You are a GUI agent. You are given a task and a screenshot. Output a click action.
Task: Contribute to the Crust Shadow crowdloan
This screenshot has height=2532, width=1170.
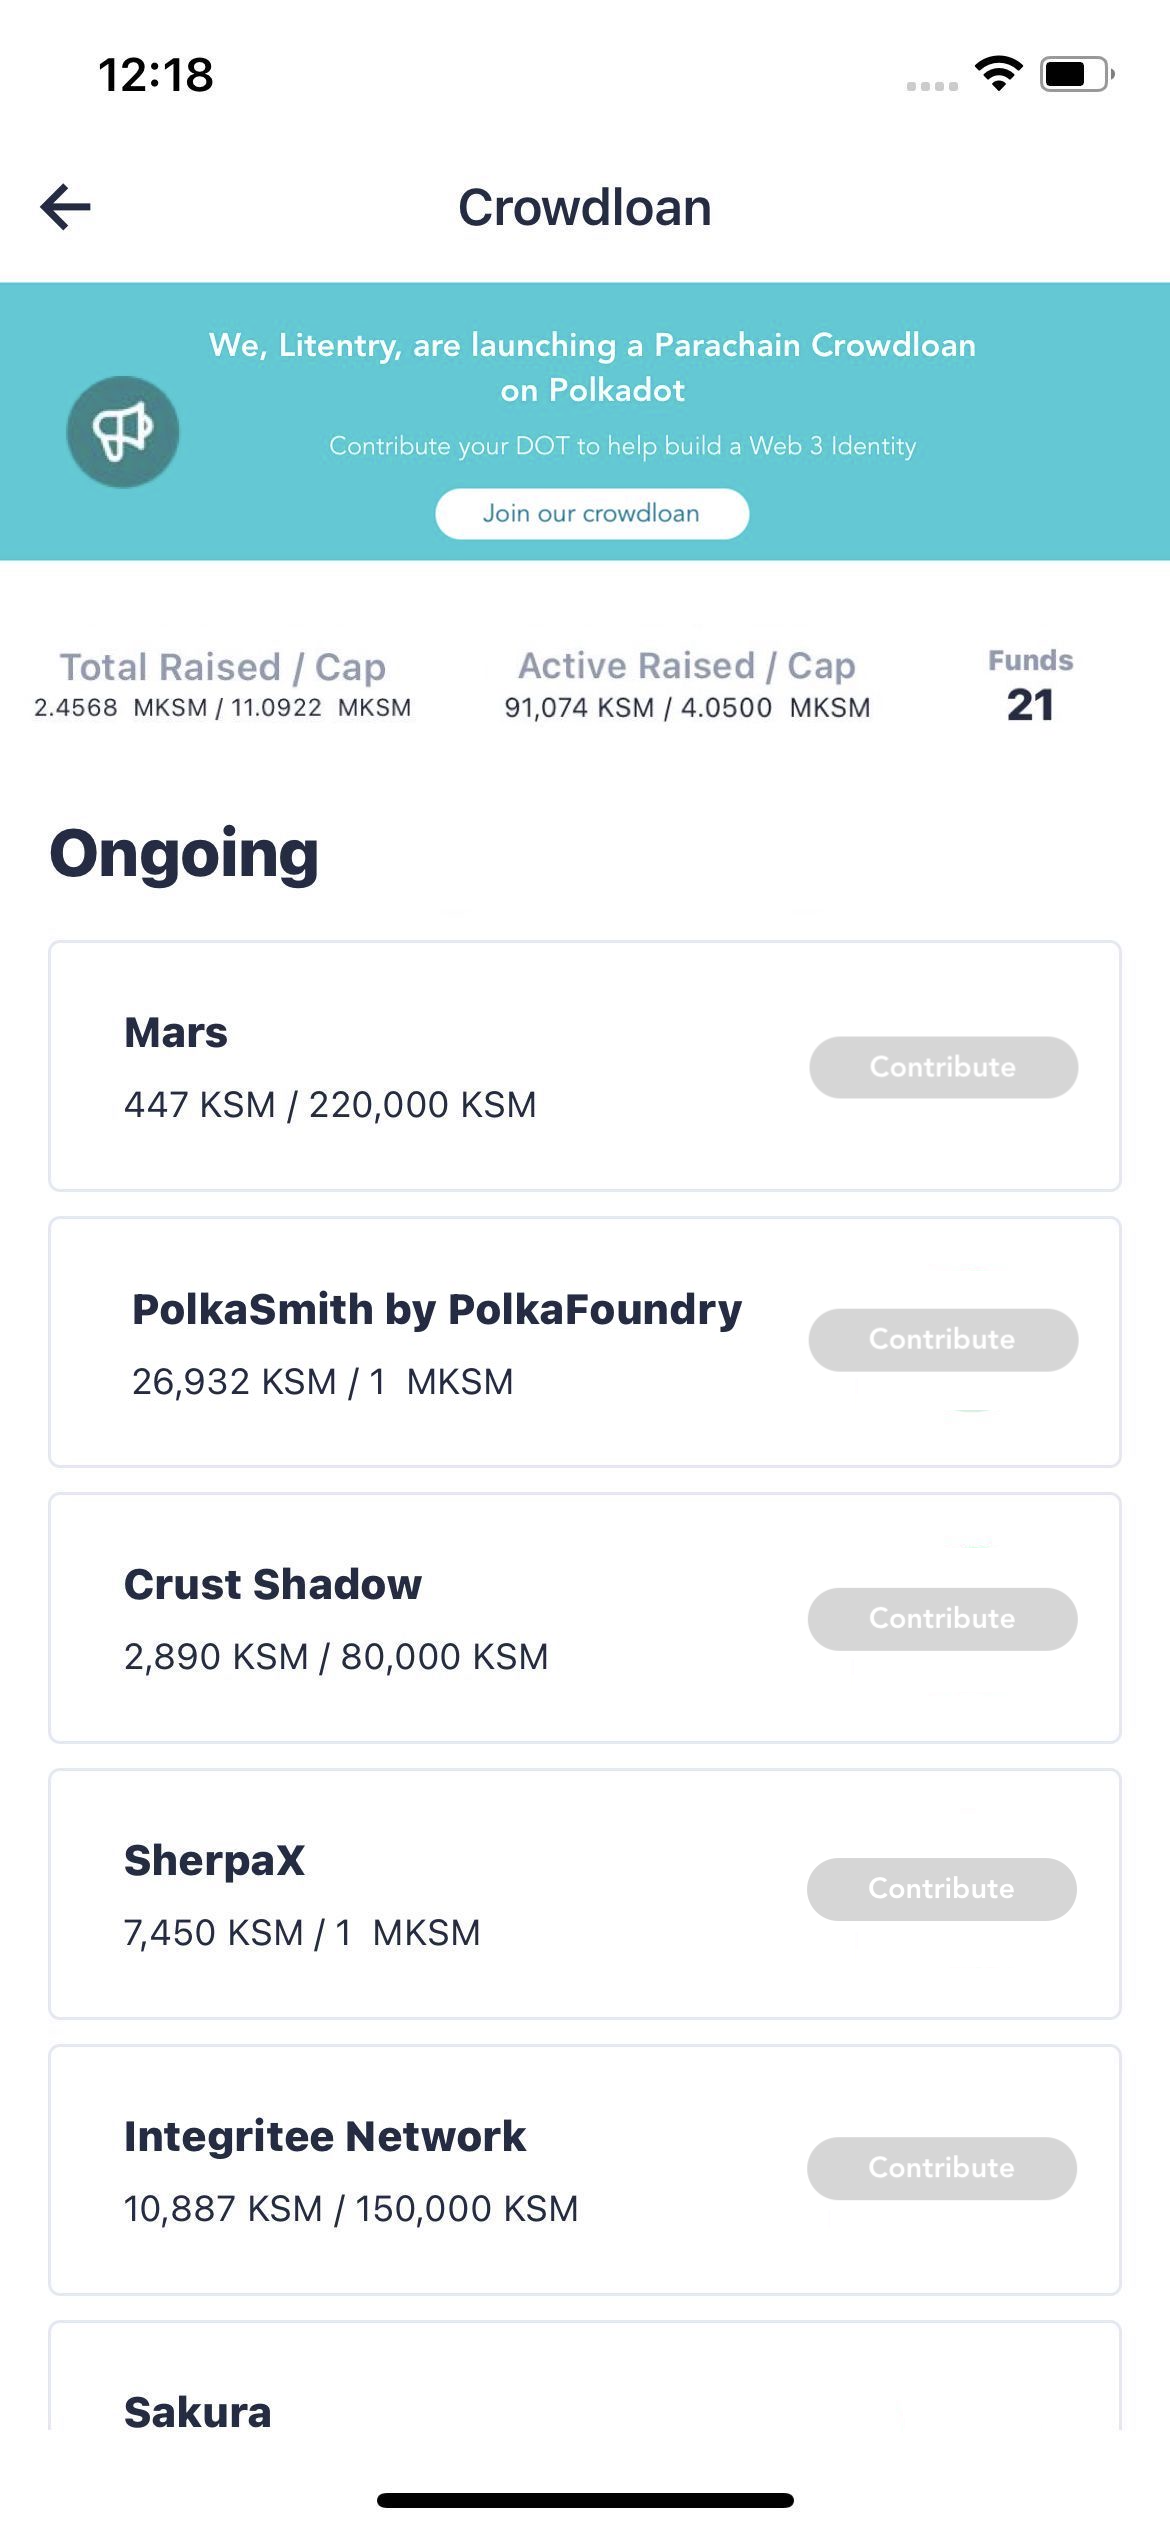(x=942, y=1618)
